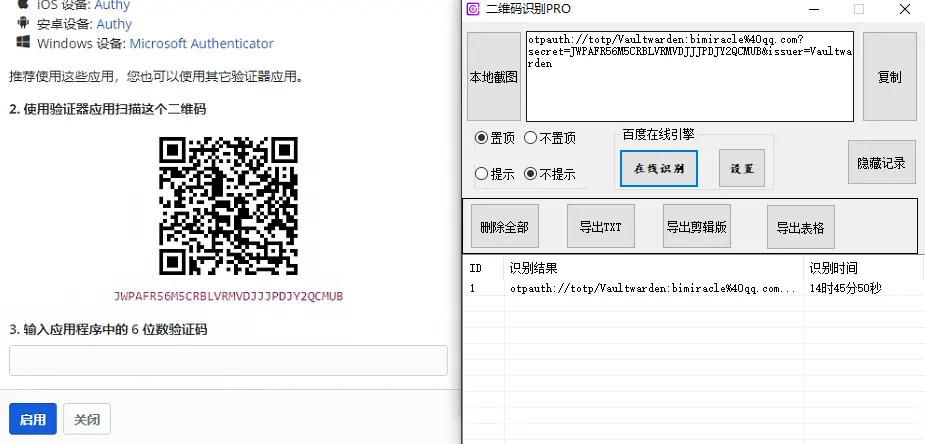Close the 二维码识别PRO window
925x444 pixels.
click(x=904, y=9)
